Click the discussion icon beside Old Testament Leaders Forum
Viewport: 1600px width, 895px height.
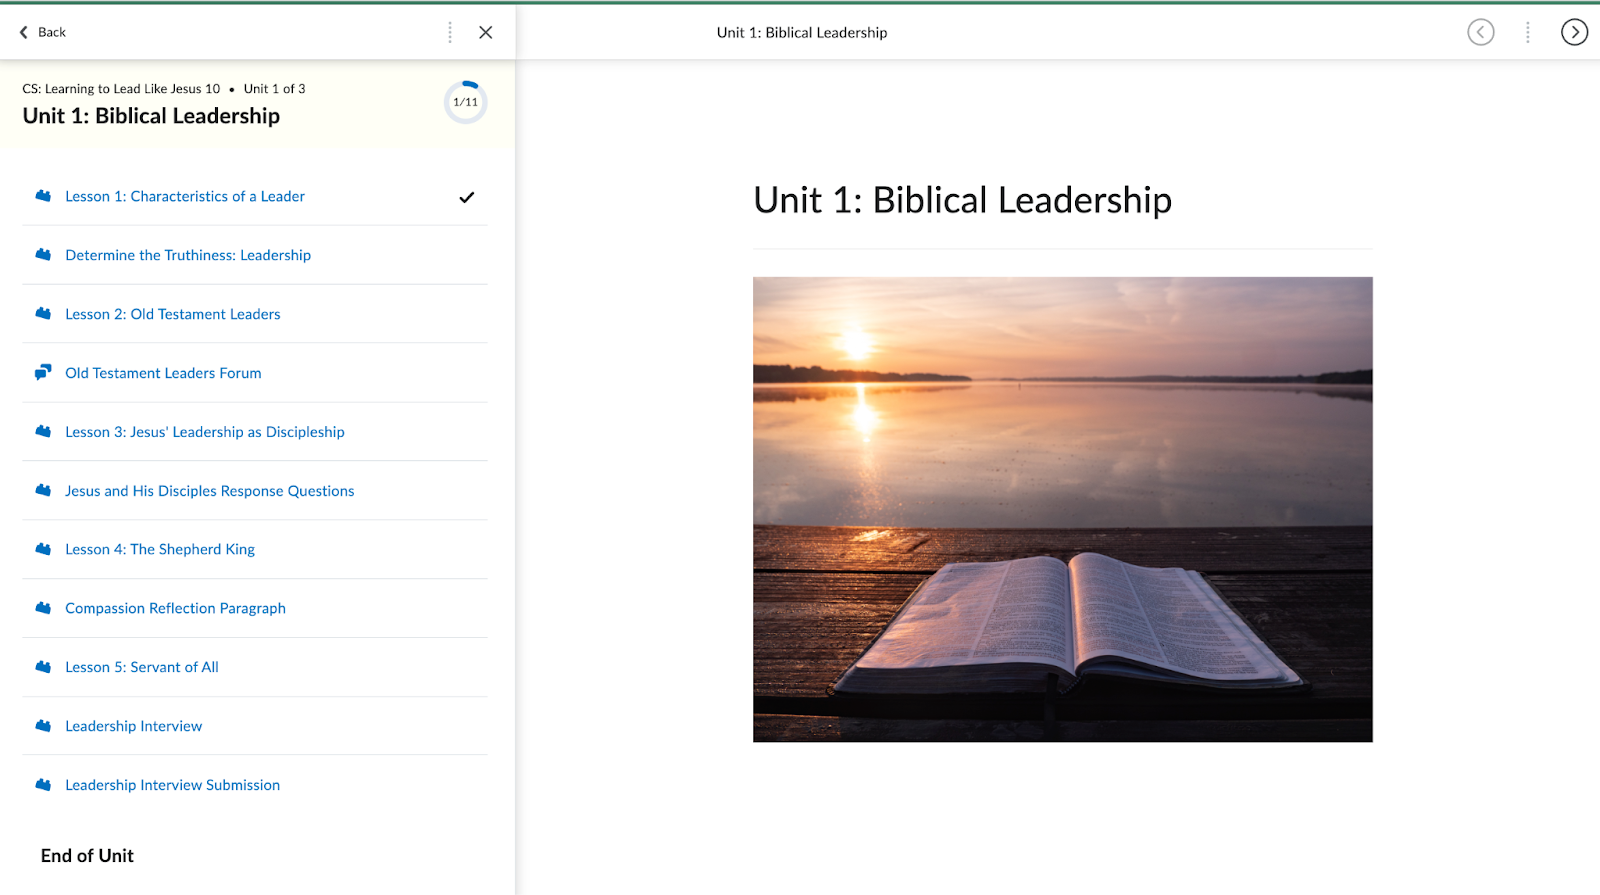[43, 373]
